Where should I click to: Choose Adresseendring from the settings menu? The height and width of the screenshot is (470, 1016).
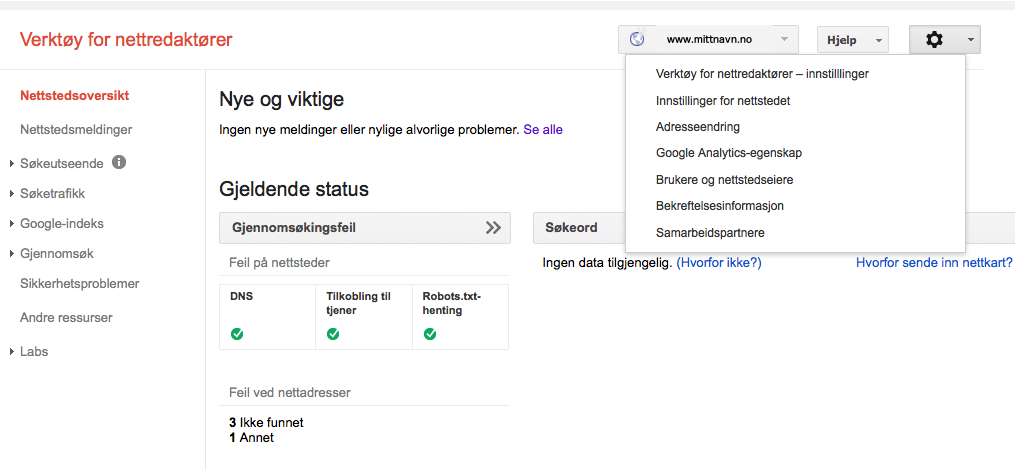pos(698,127)
